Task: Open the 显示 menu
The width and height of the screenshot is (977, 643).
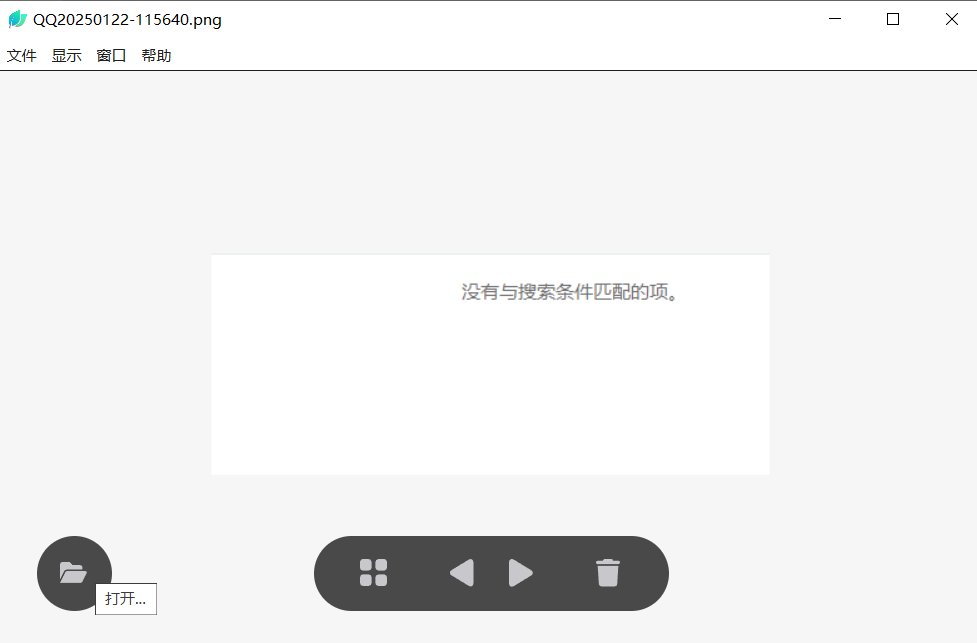Action: point(67,55)
